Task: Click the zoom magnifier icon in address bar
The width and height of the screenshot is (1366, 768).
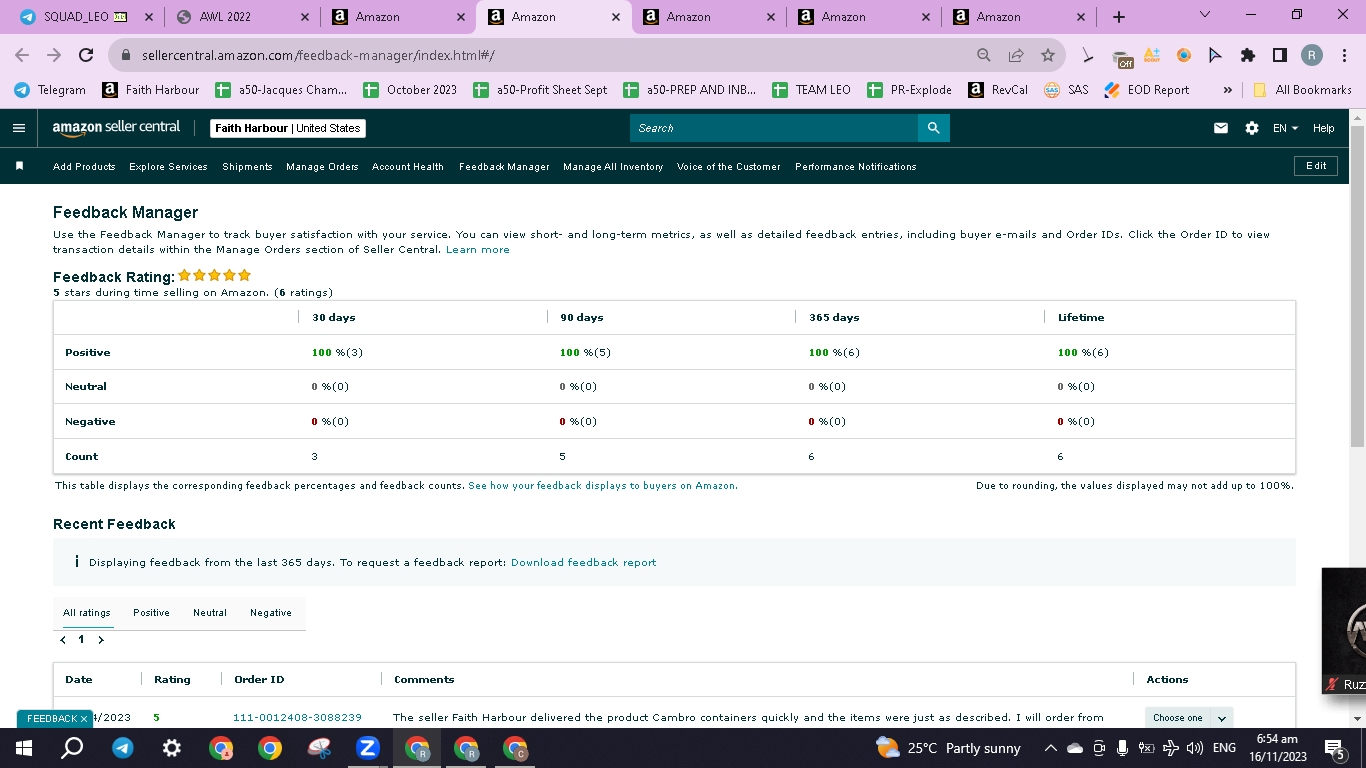Action: click(x=984, y=56)
